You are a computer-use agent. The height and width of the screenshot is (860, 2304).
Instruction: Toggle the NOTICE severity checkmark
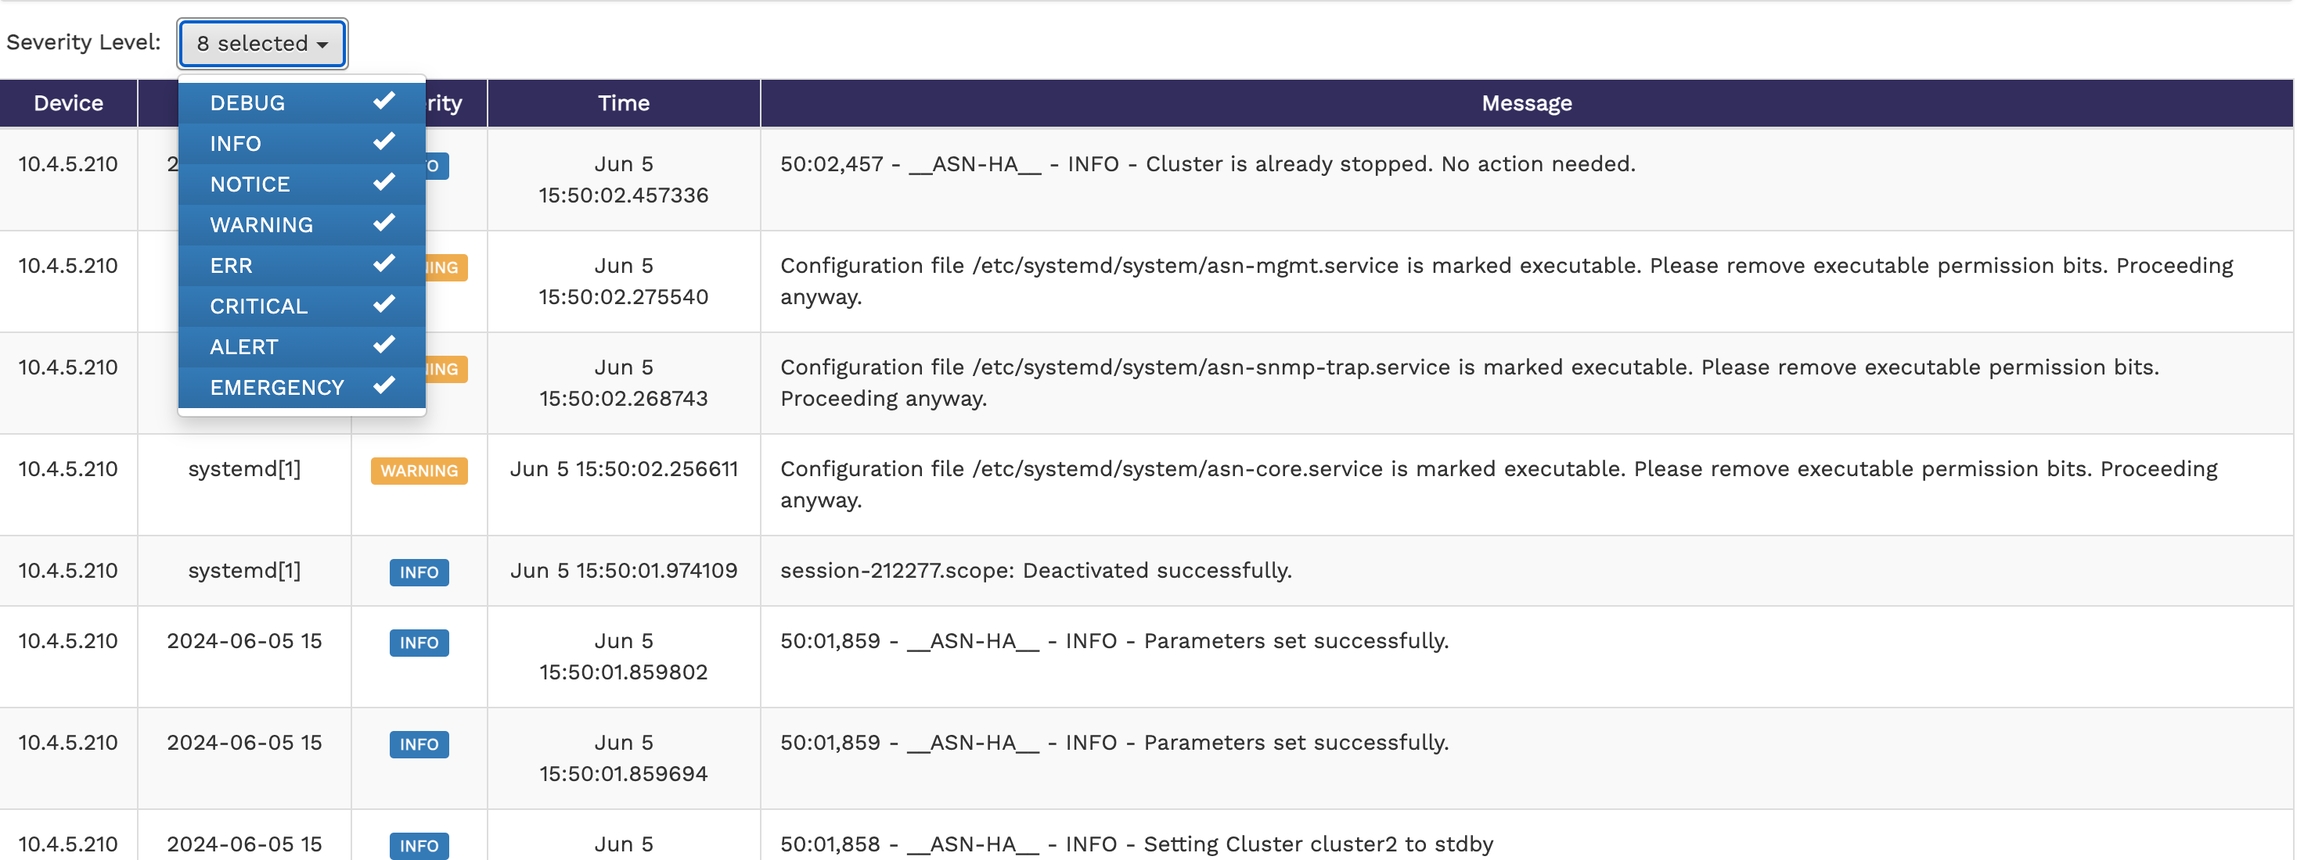click(300, 184)
